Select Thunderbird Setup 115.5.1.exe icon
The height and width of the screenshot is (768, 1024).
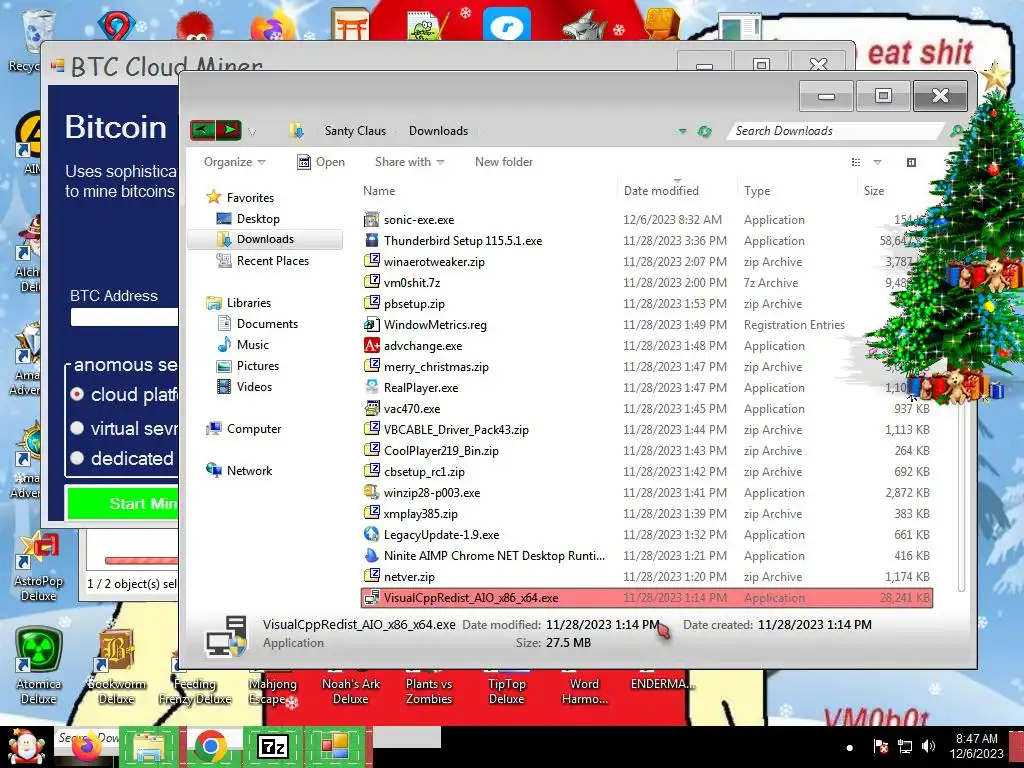(x=372, y=240)
